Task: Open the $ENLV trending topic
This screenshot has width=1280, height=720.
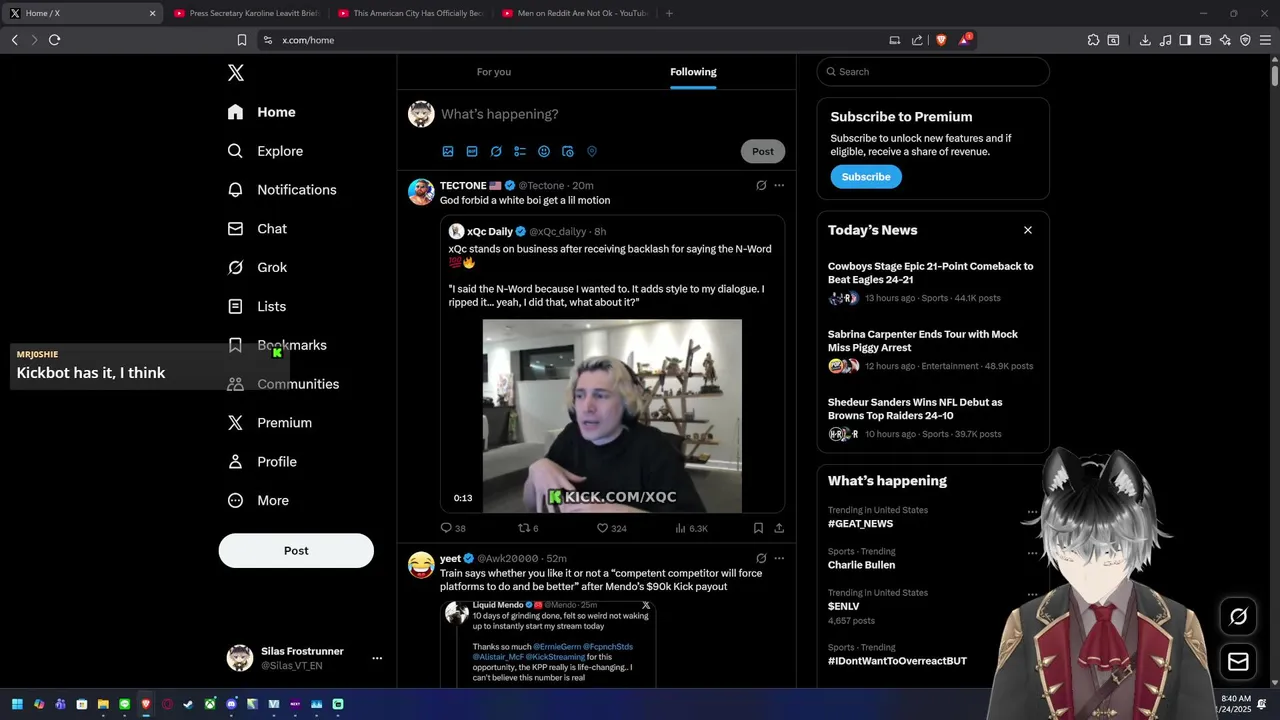Action: (844, 606)
